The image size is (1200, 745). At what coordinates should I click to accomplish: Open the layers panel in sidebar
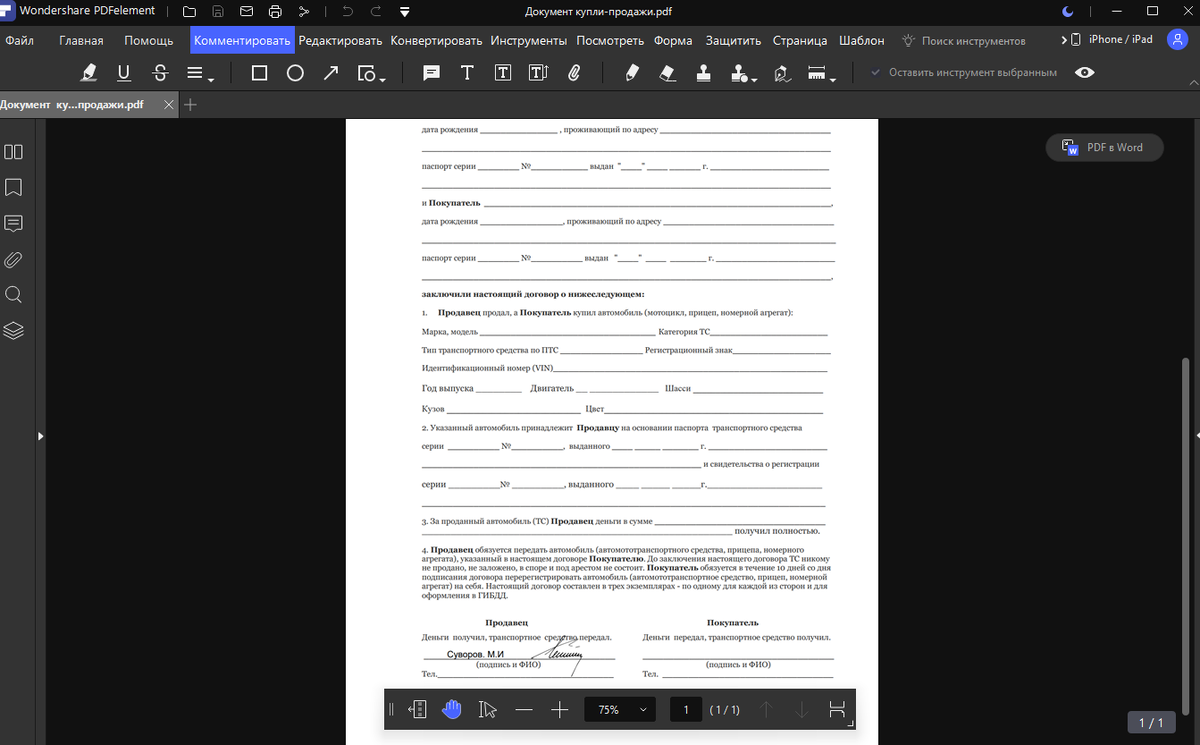[14, 331]
